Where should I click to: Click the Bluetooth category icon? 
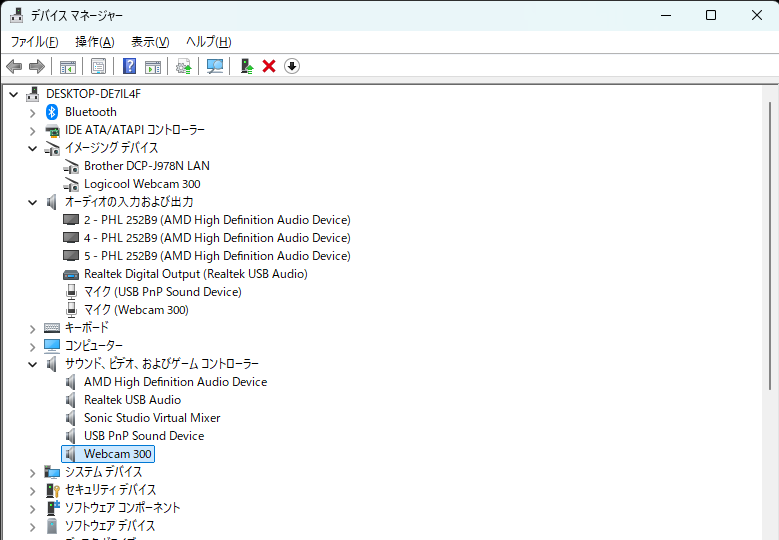52,112
